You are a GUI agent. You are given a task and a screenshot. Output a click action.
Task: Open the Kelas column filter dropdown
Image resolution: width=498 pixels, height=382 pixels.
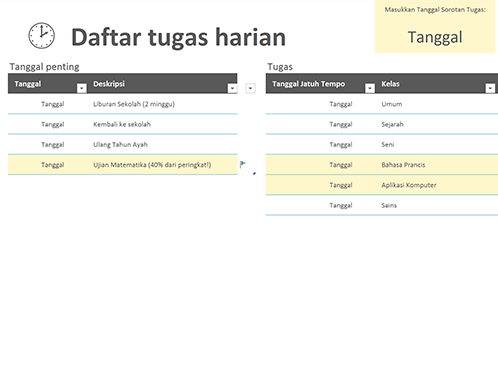490,88
